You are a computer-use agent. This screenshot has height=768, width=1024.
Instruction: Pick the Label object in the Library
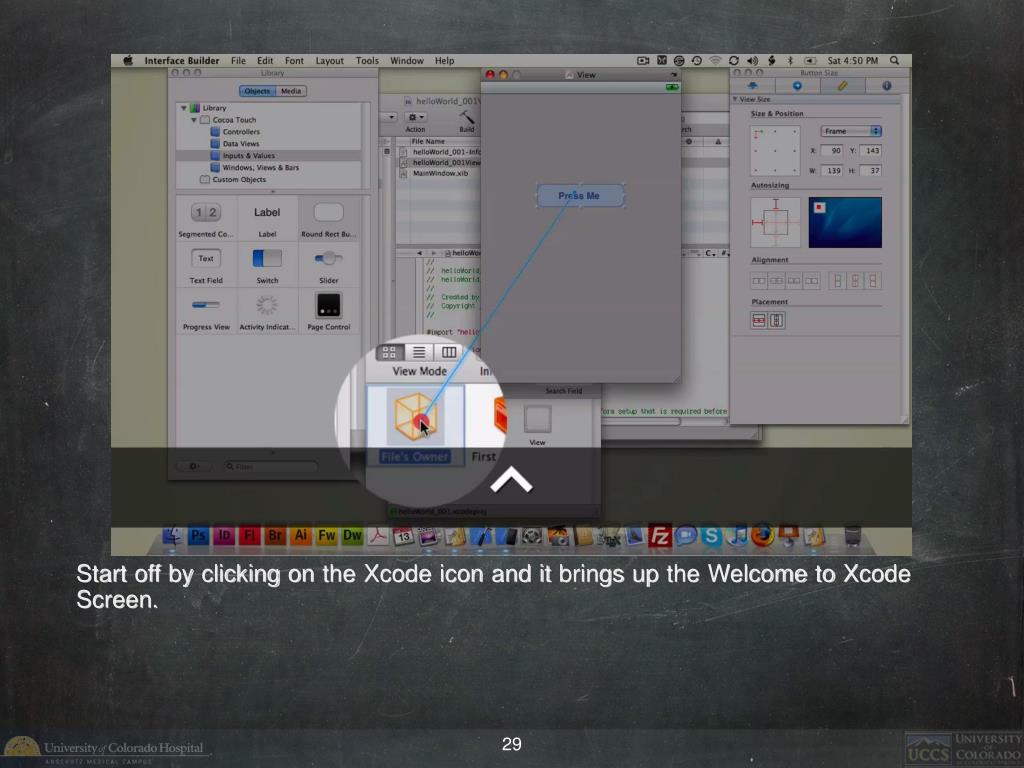click(267, 219)
